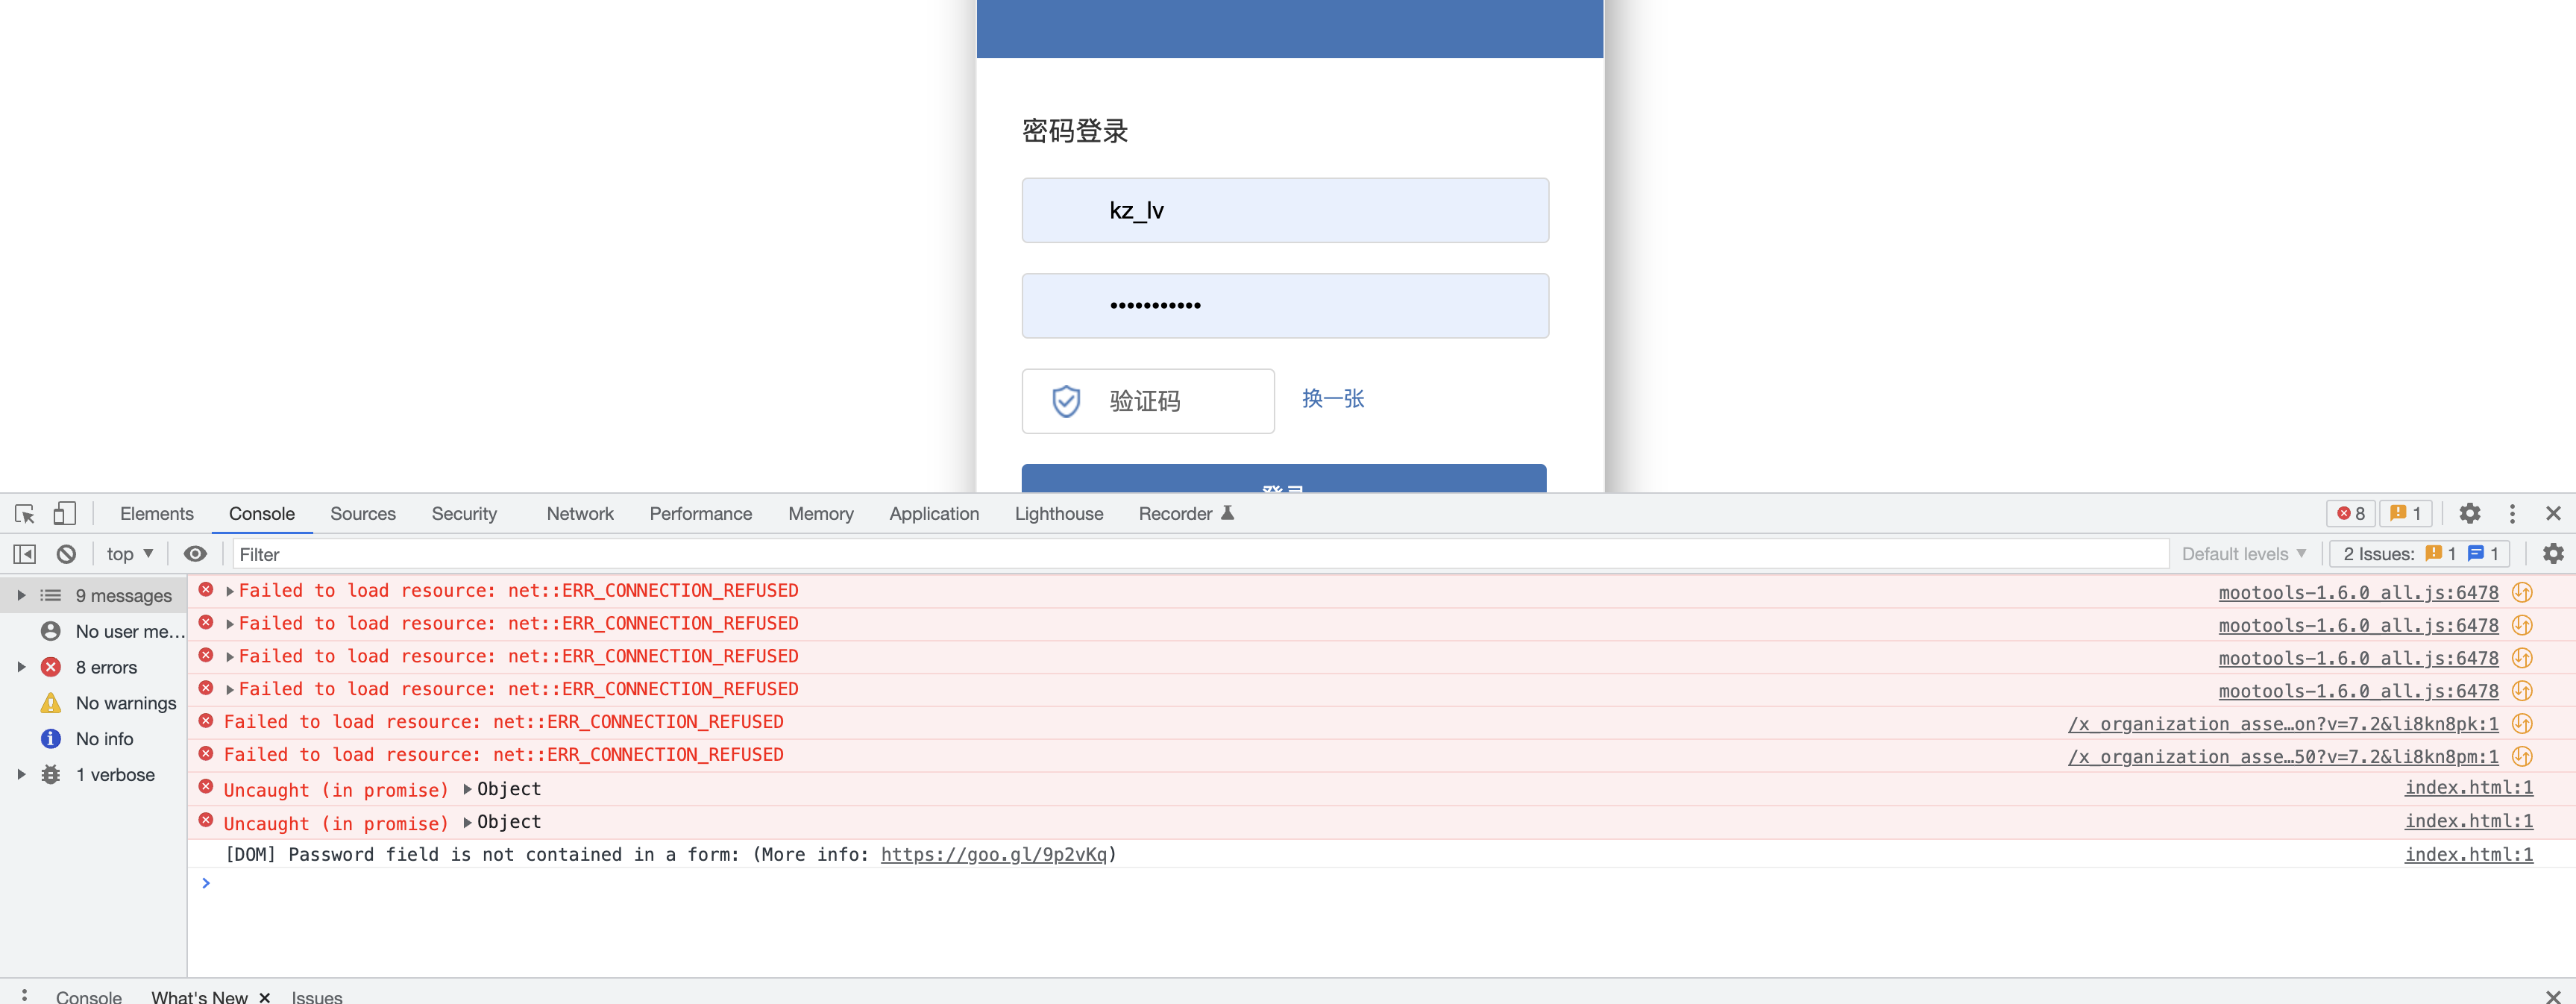Open console settings gear next to Issues
Image resolution: width=2576 pixels, height=1004 pixels.
coord(2552,554)
